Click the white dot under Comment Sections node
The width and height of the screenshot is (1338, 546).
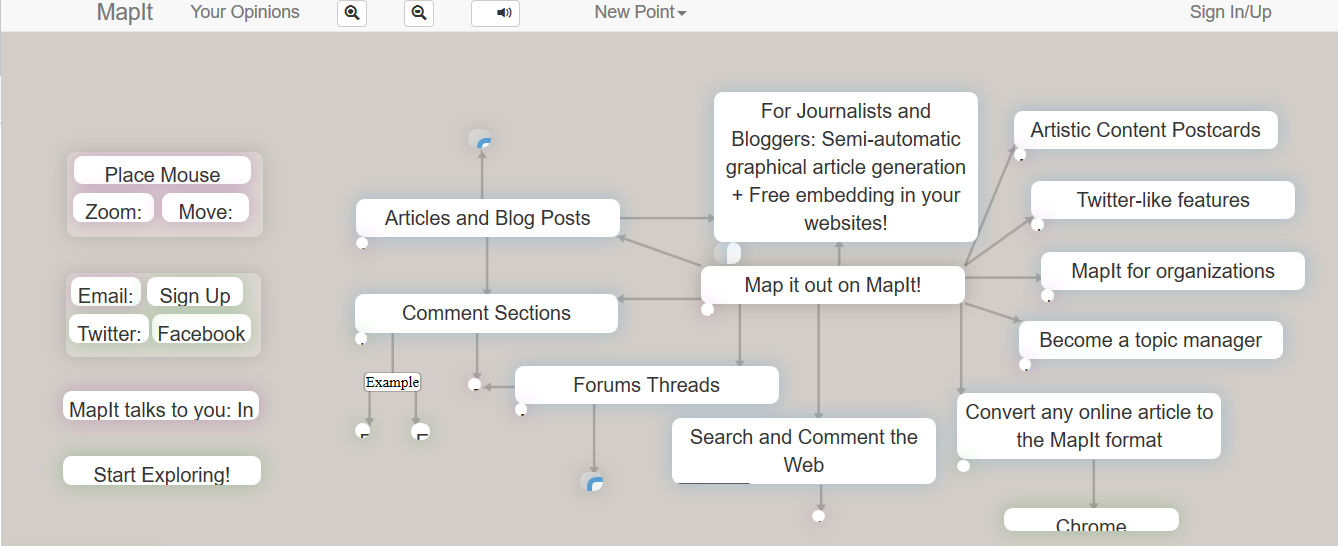tap(361, 339)
